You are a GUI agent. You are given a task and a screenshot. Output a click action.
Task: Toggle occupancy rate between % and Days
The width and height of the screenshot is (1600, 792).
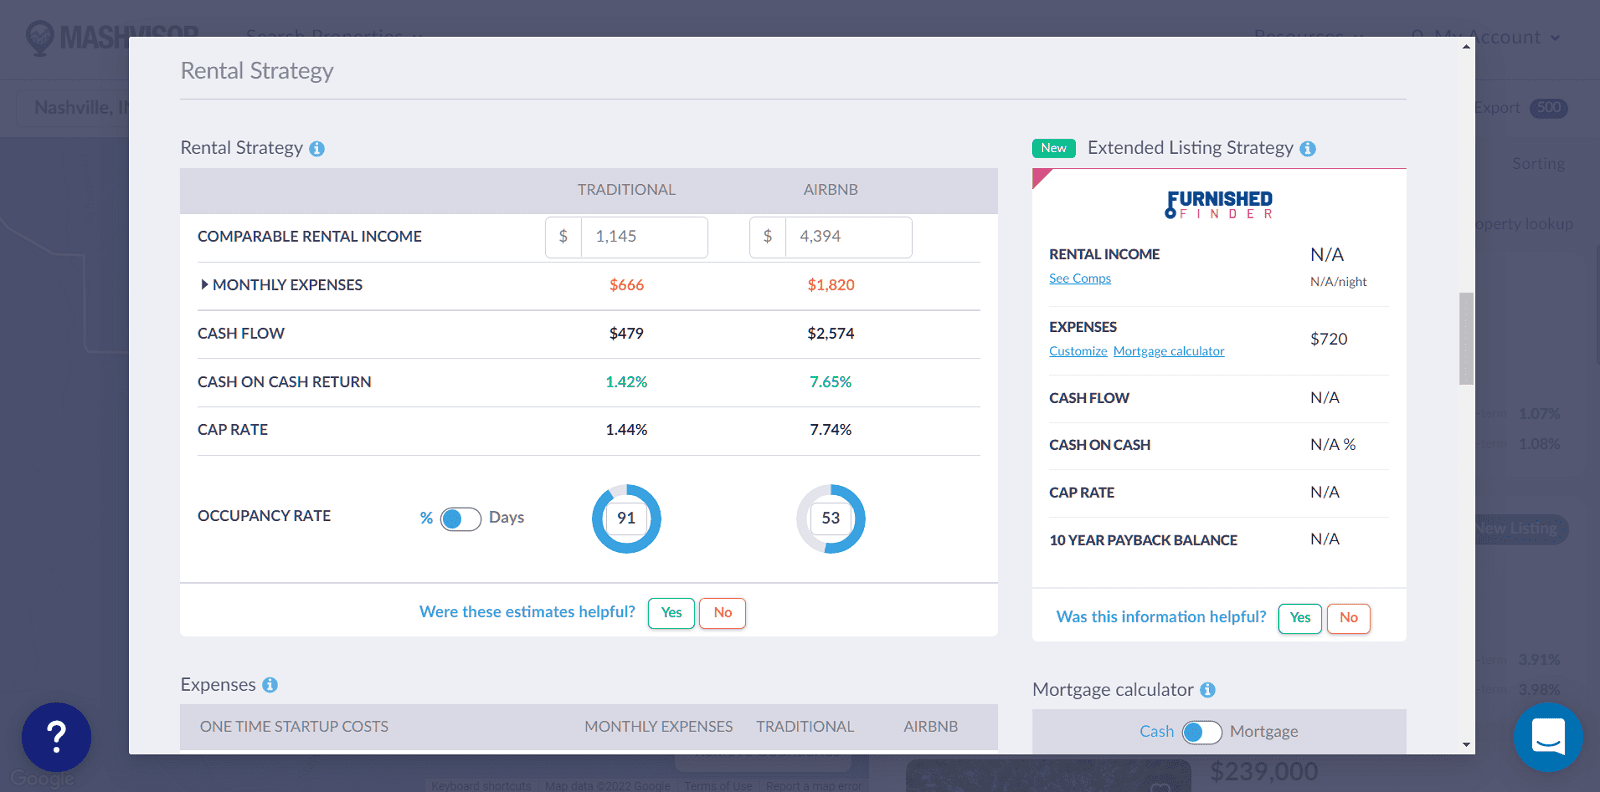[x=460, y=519]
